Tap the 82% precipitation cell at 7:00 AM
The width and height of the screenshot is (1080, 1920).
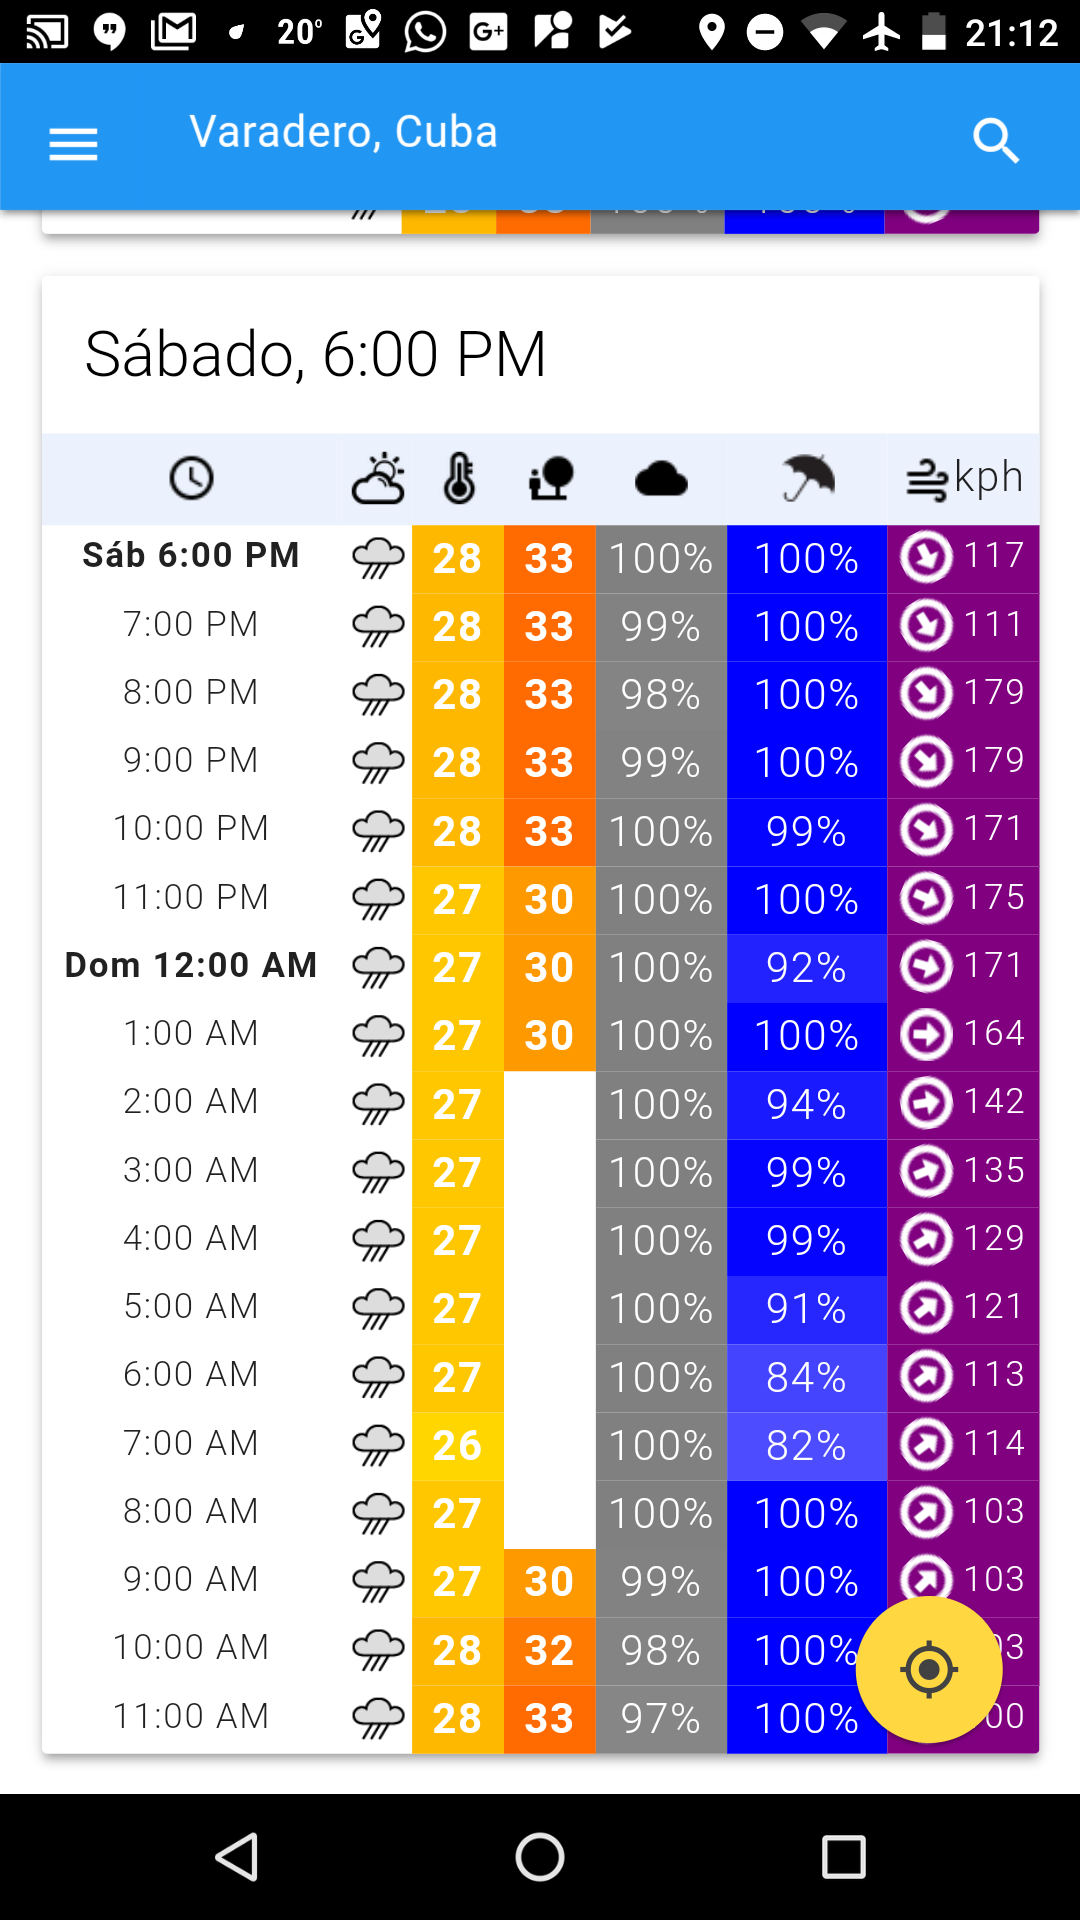pos(806,1446)
